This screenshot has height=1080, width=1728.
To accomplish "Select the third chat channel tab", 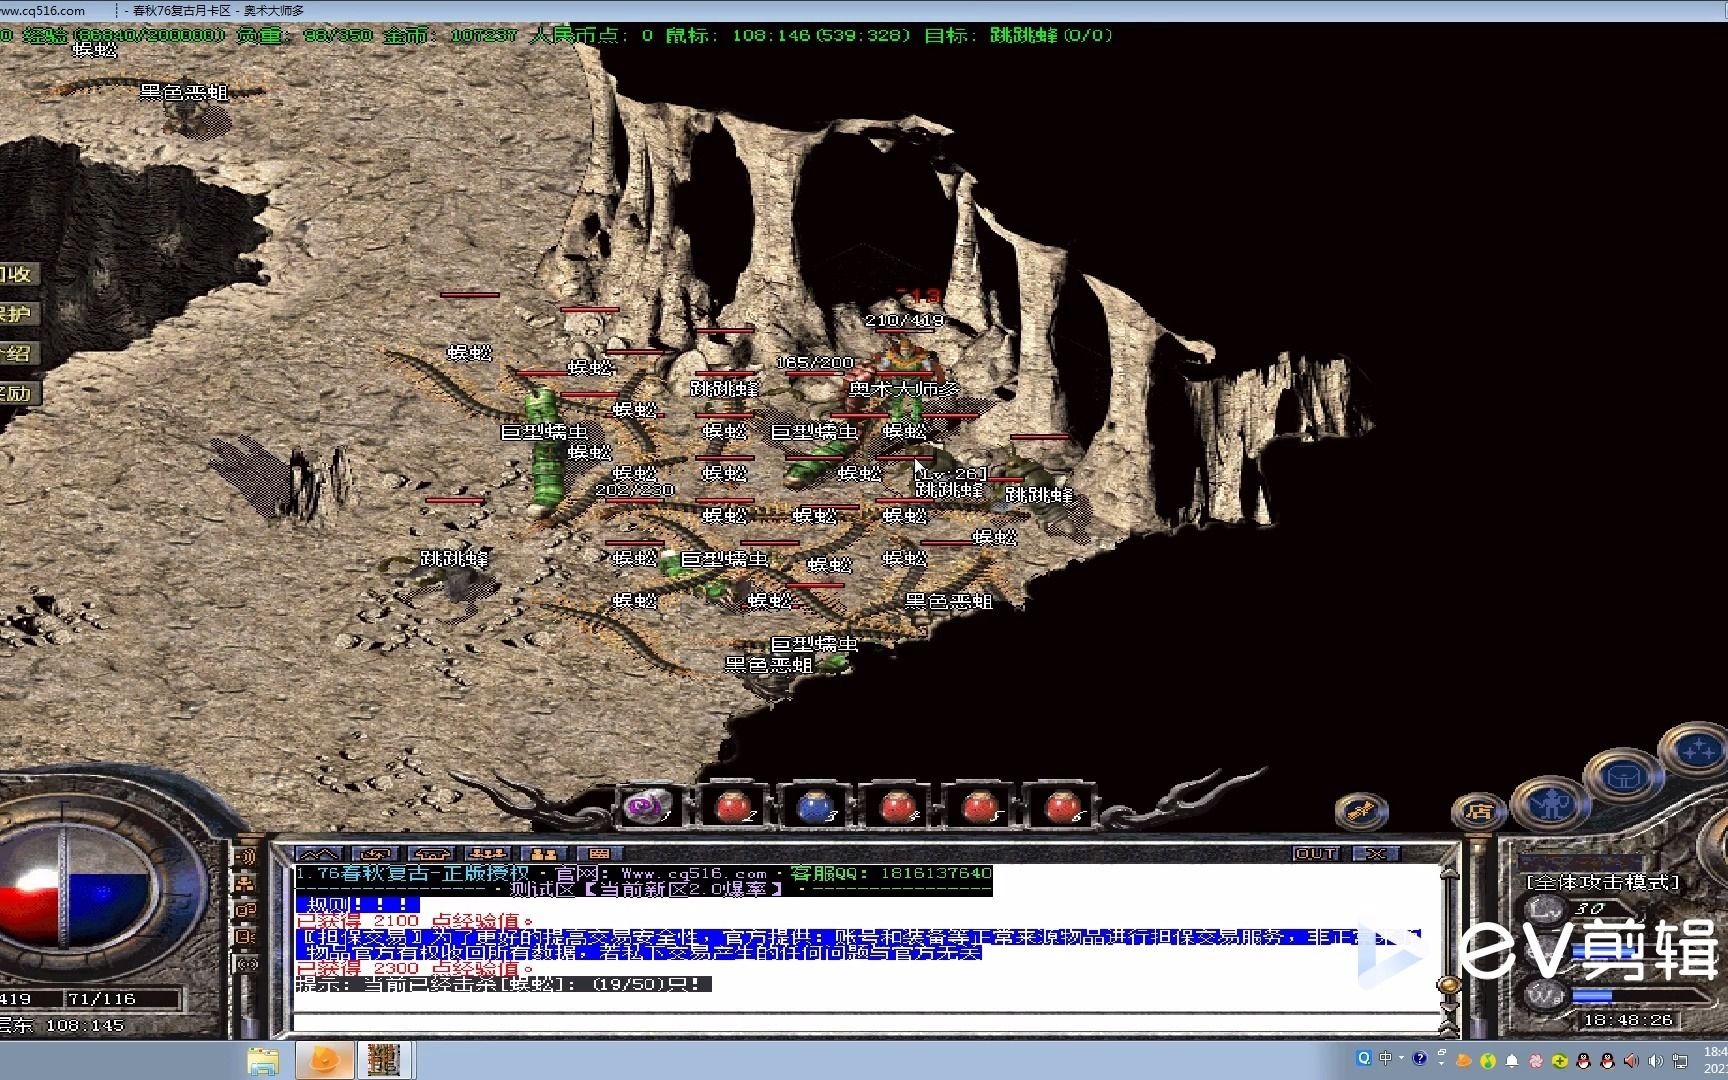I will [x=431, y=854].
